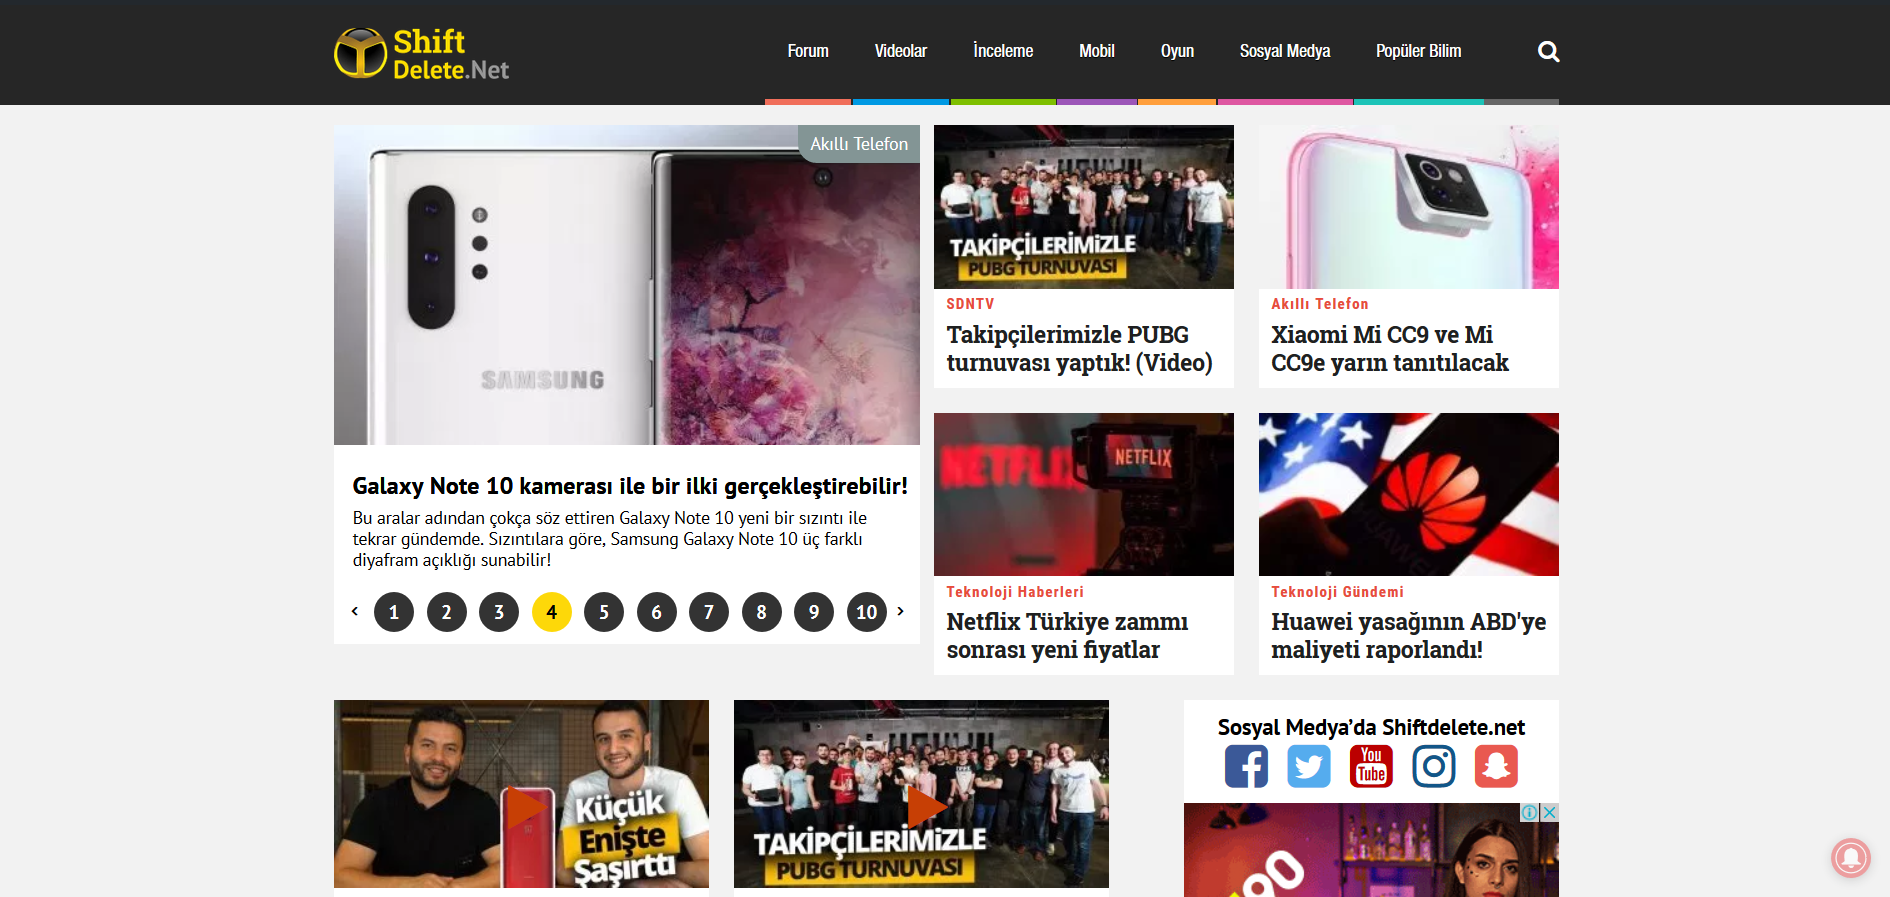1890x897 pixels.
Task: Select slide number 7
Action: click(709, 612)
